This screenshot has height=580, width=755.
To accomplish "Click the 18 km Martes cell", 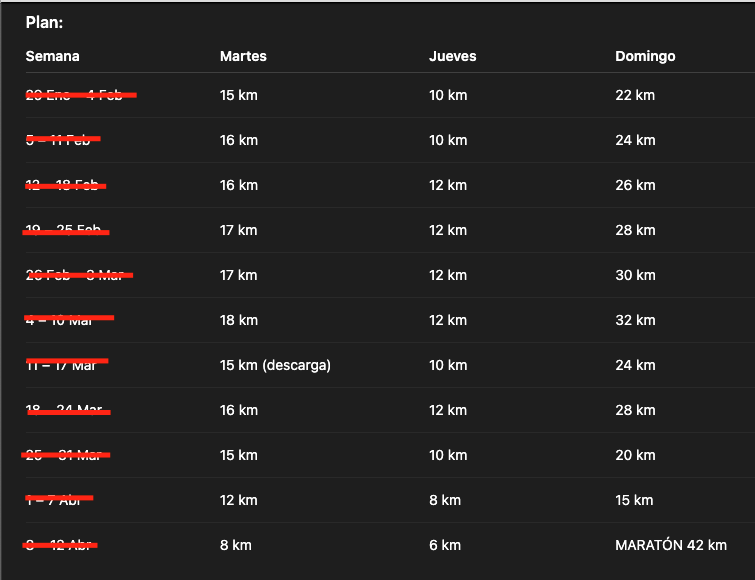I will point(239,320).
